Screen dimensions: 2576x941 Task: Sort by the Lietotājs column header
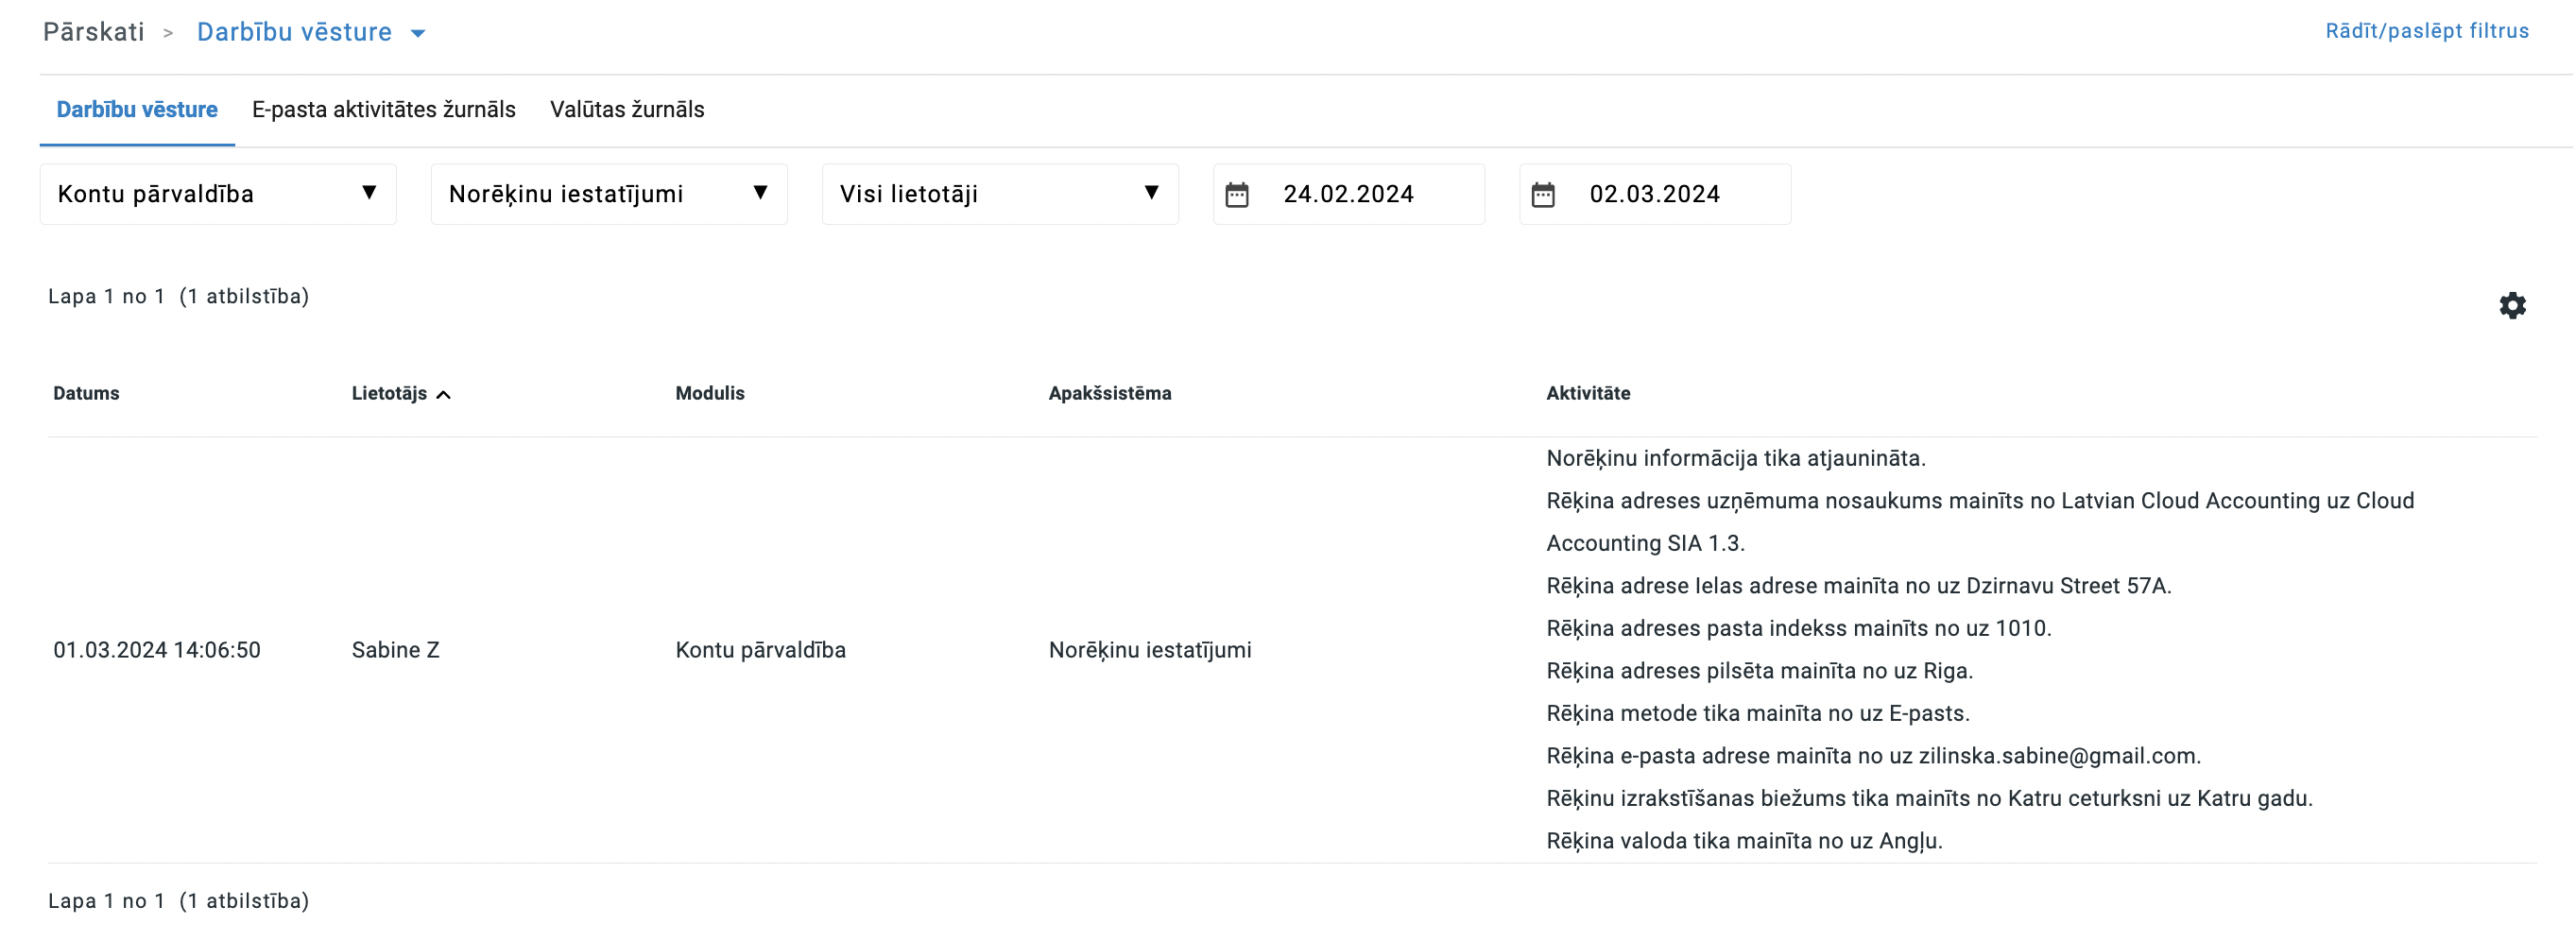(x=389, y=393)
